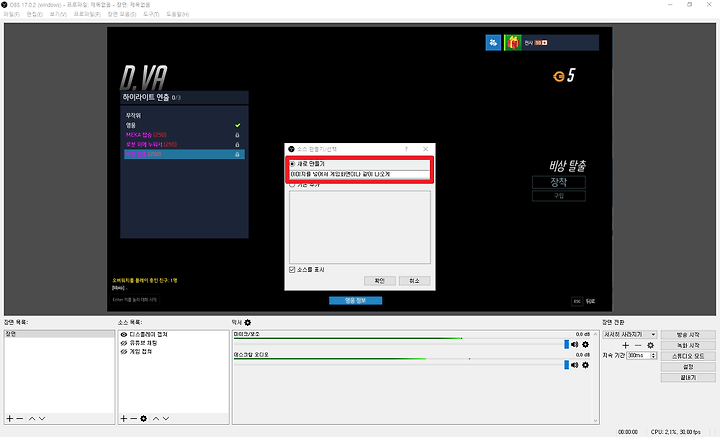Screen dimensions: 720x437
Task: Click the 방송 시작 button
Action: (x=688, y=335)
